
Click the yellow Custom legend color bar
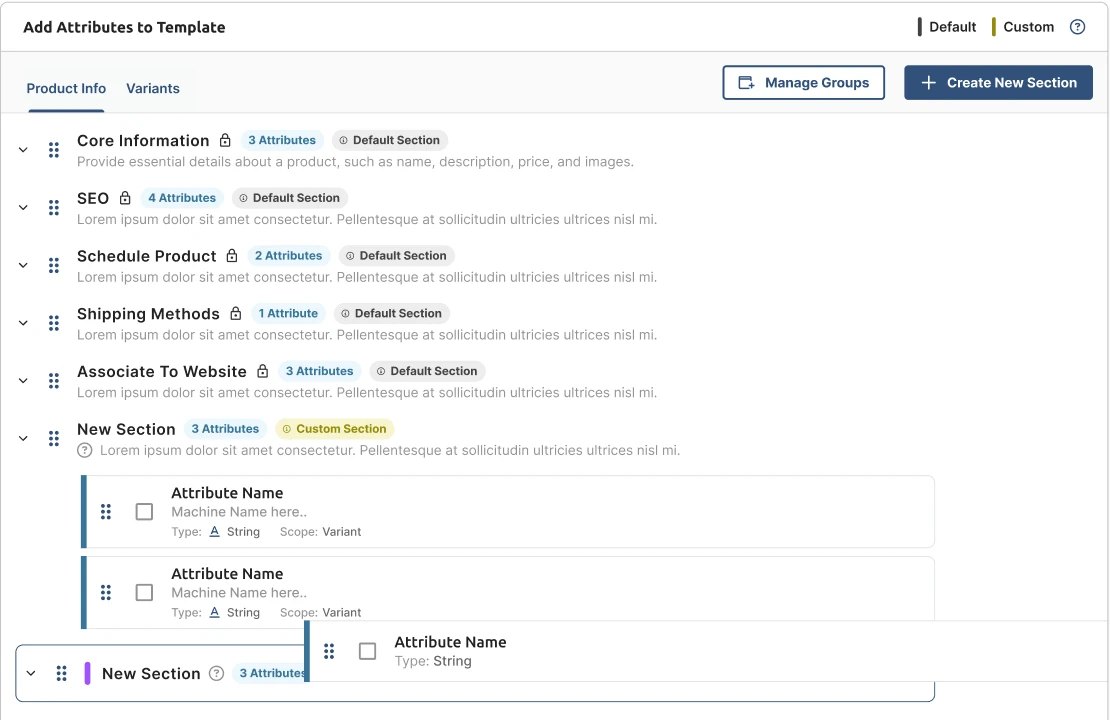(x=994, y=27)
